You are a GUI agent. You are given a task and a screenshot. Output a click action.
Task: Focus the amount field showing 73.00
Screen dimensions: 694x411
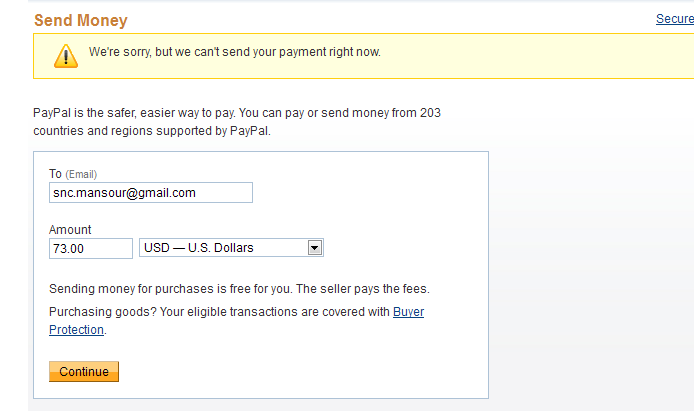tap(91, 248)
